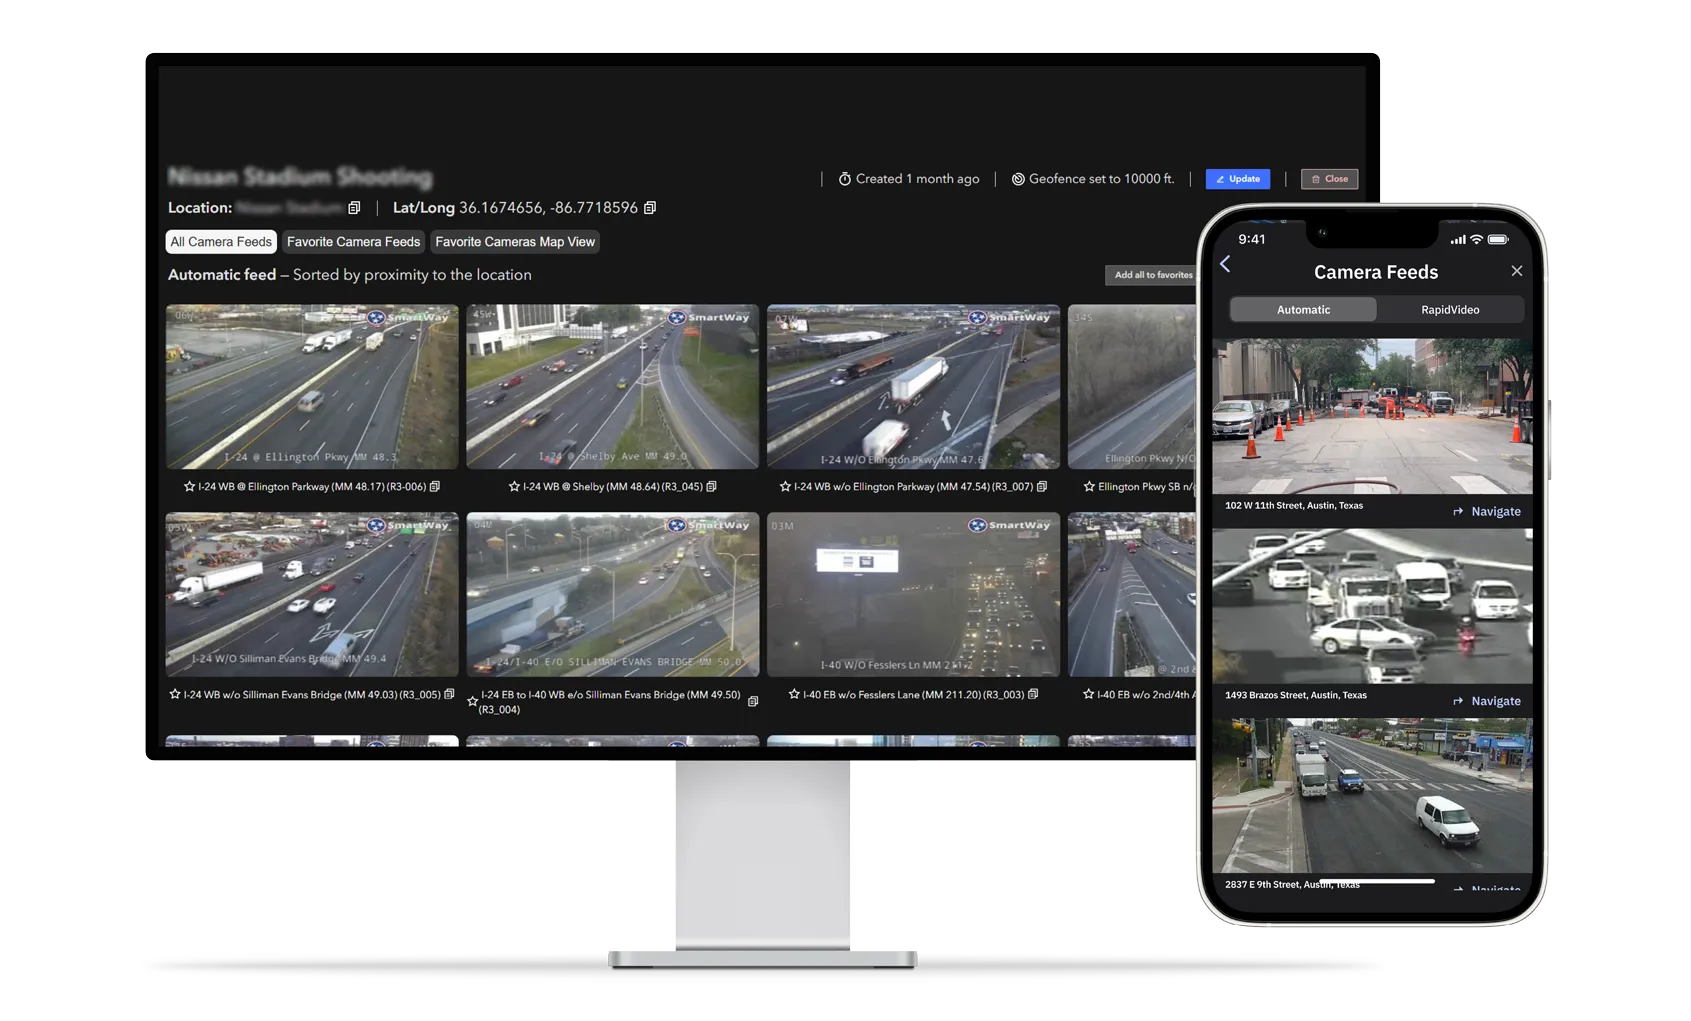Open the I-40 EB w/o 2nd/4th feed thumbnail
Screen dimensions: 1691x1021
click(x=1132, y=595)
